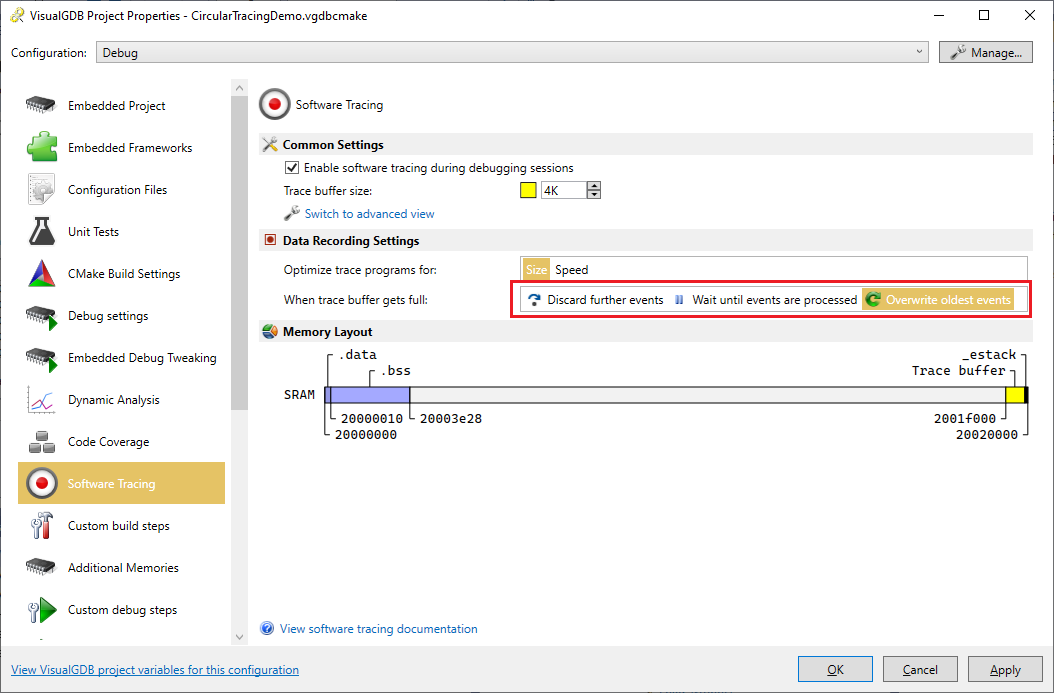Choose Overwrite oldest events option
This screenshot has height=693, width=1054.
point(938,300)
